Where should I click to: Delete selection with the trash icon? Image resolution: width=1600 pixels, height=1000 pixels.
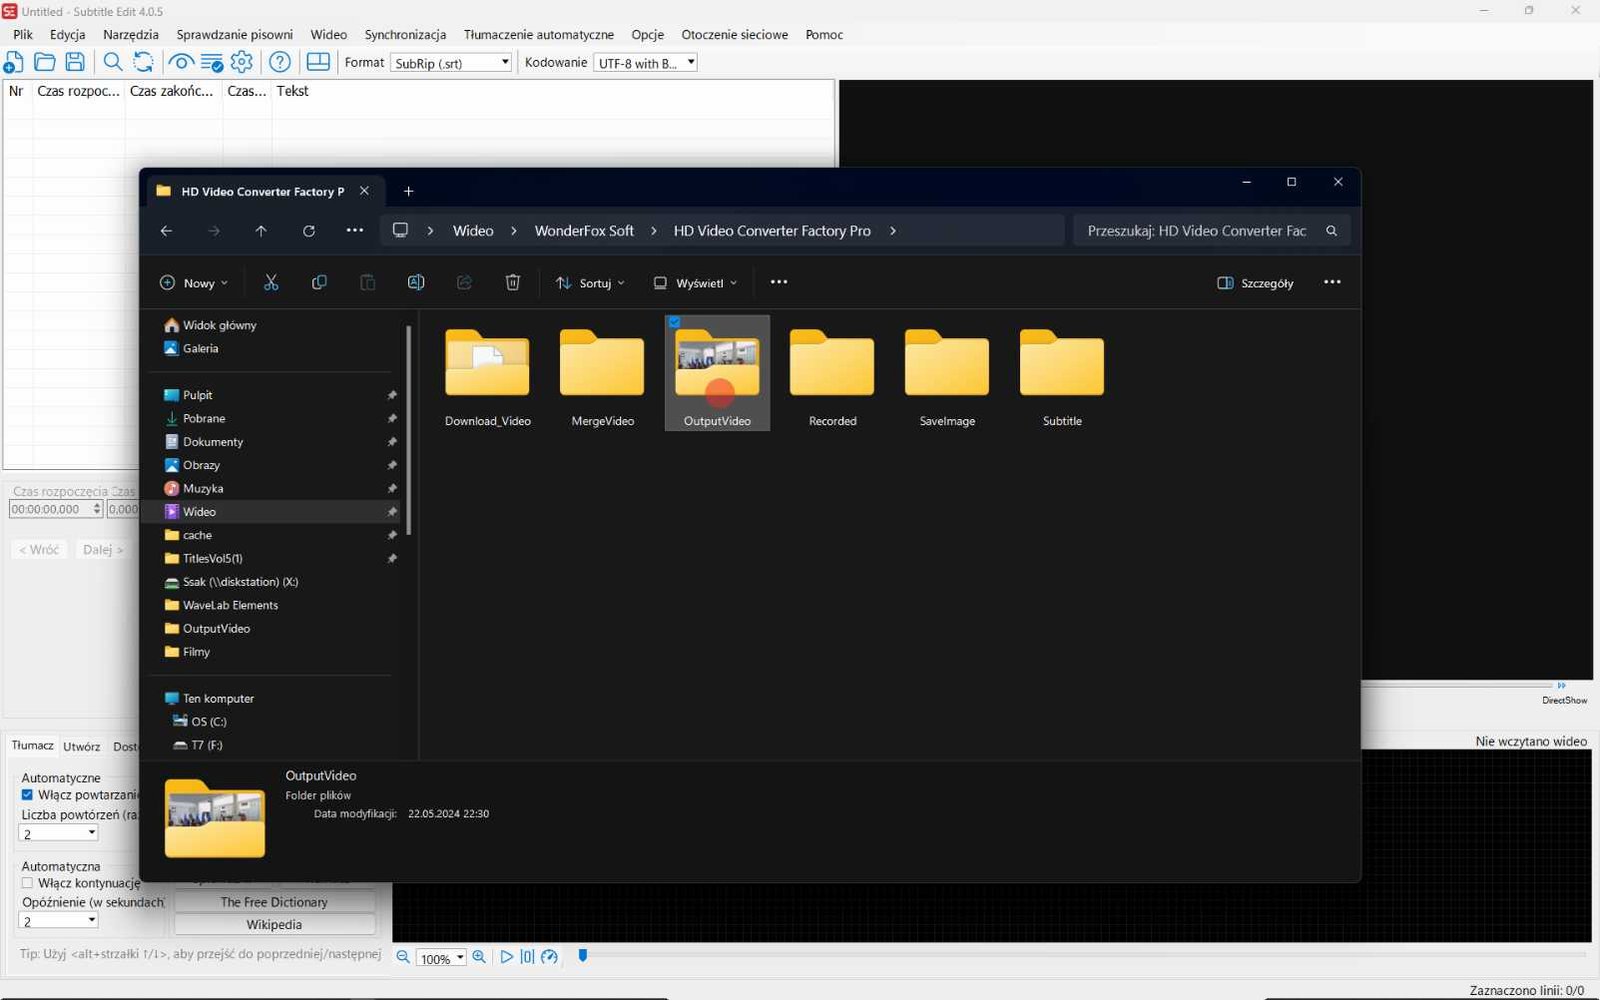coord(513,283)
